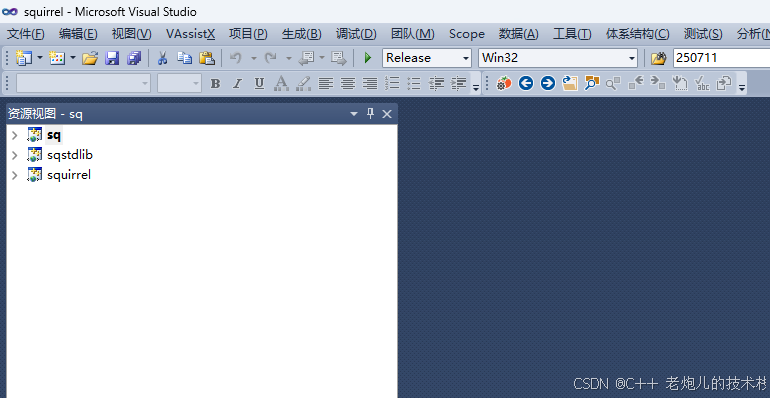Toggle right text alignment
This screenshot has height=398, width=770.
tap(370, 84)
